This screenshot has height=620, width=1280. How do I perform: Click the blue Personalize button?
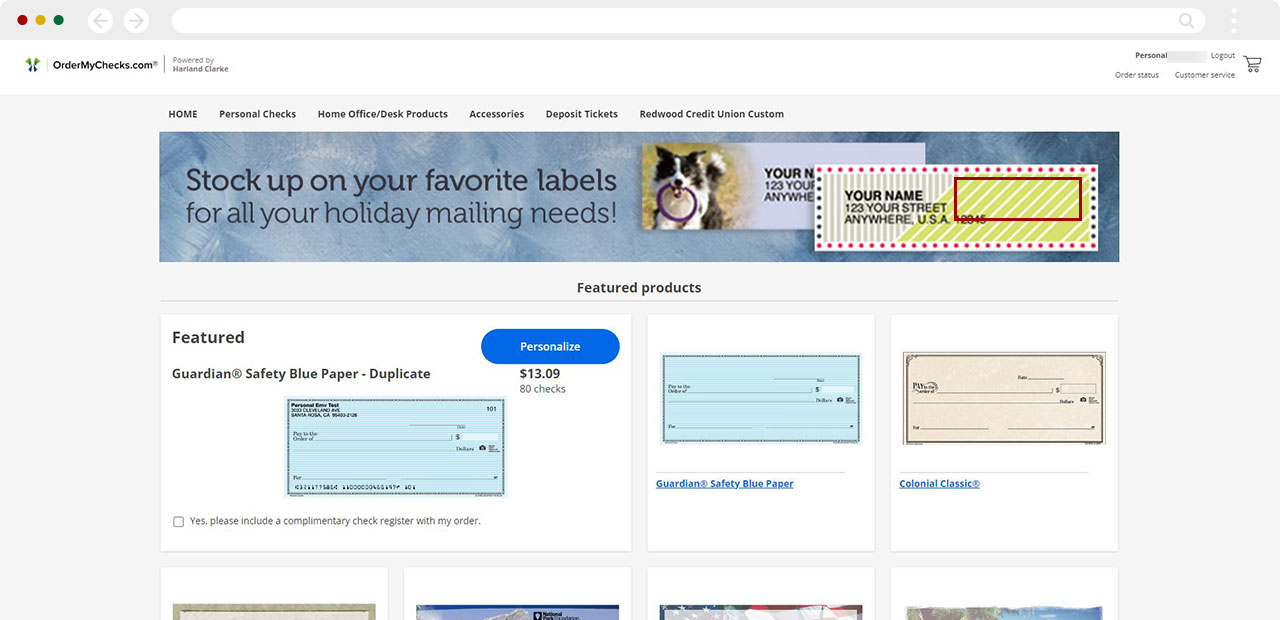pos(550,346)
